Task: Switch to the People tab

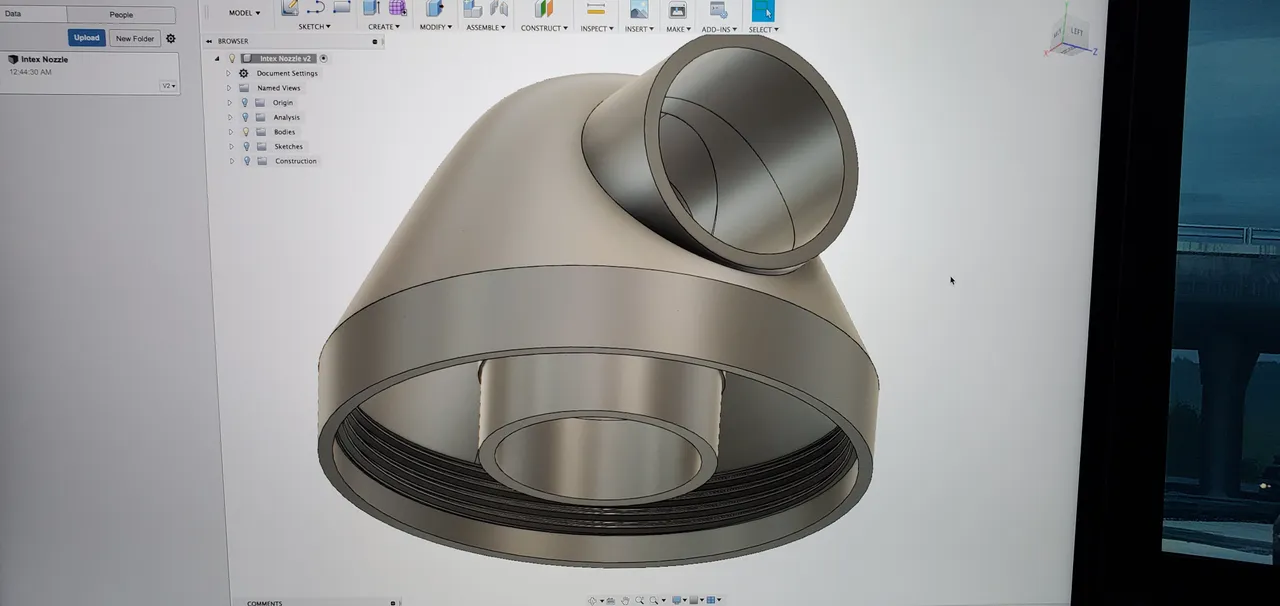Action: click(x=121, y=14)
